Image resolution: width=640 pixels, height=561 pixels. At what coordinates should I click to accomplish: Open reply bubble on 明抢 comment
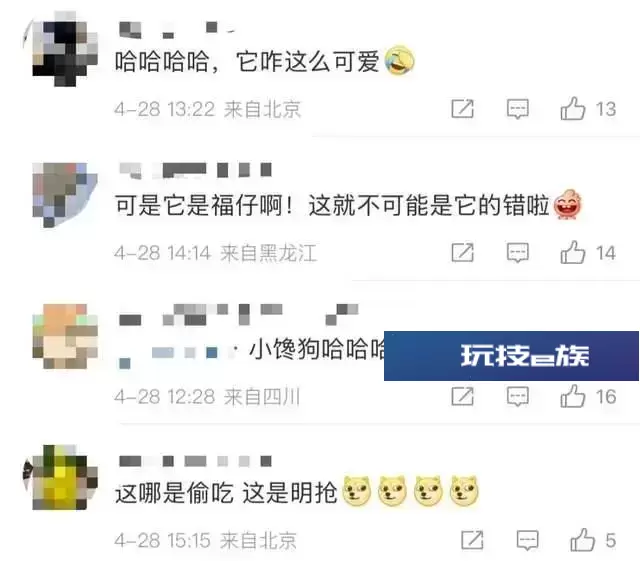[527, 540]
